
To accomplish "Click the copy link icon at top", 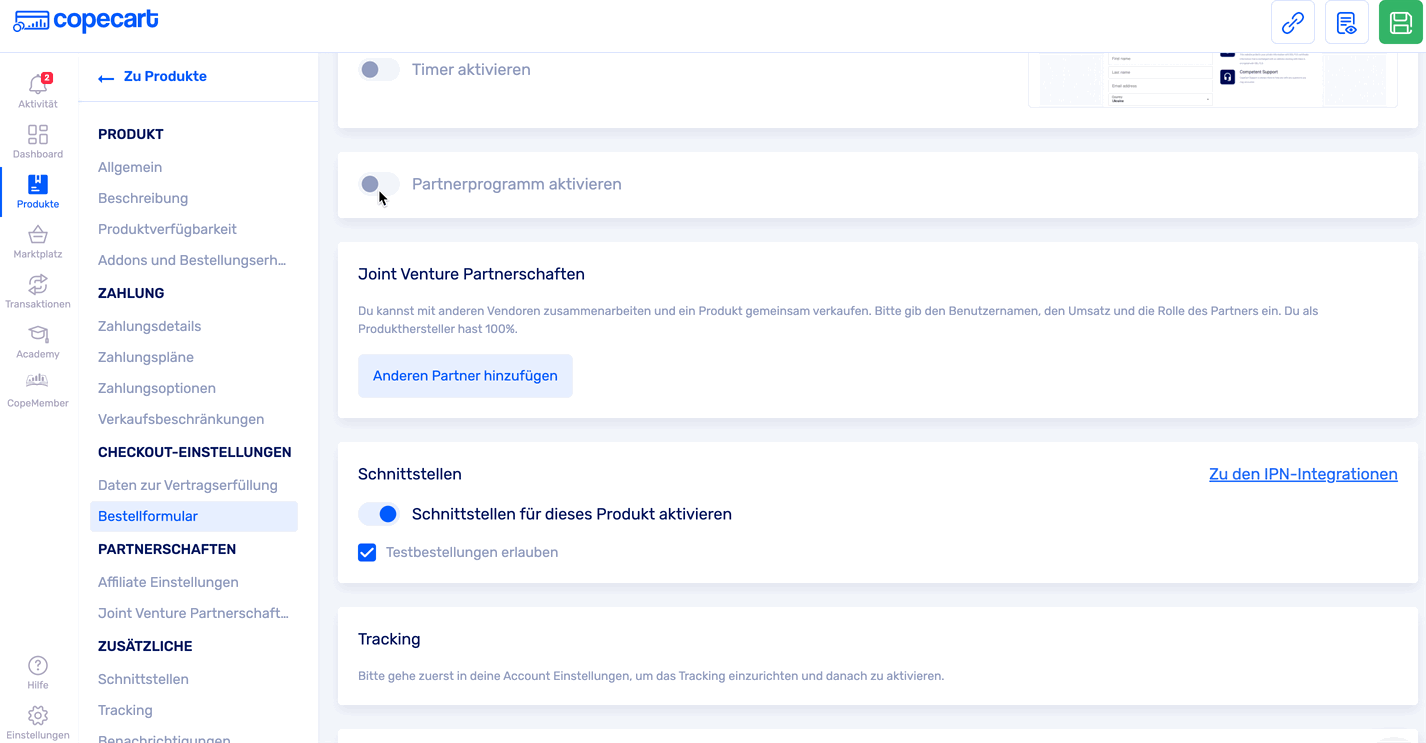I will click(1293, 22).
